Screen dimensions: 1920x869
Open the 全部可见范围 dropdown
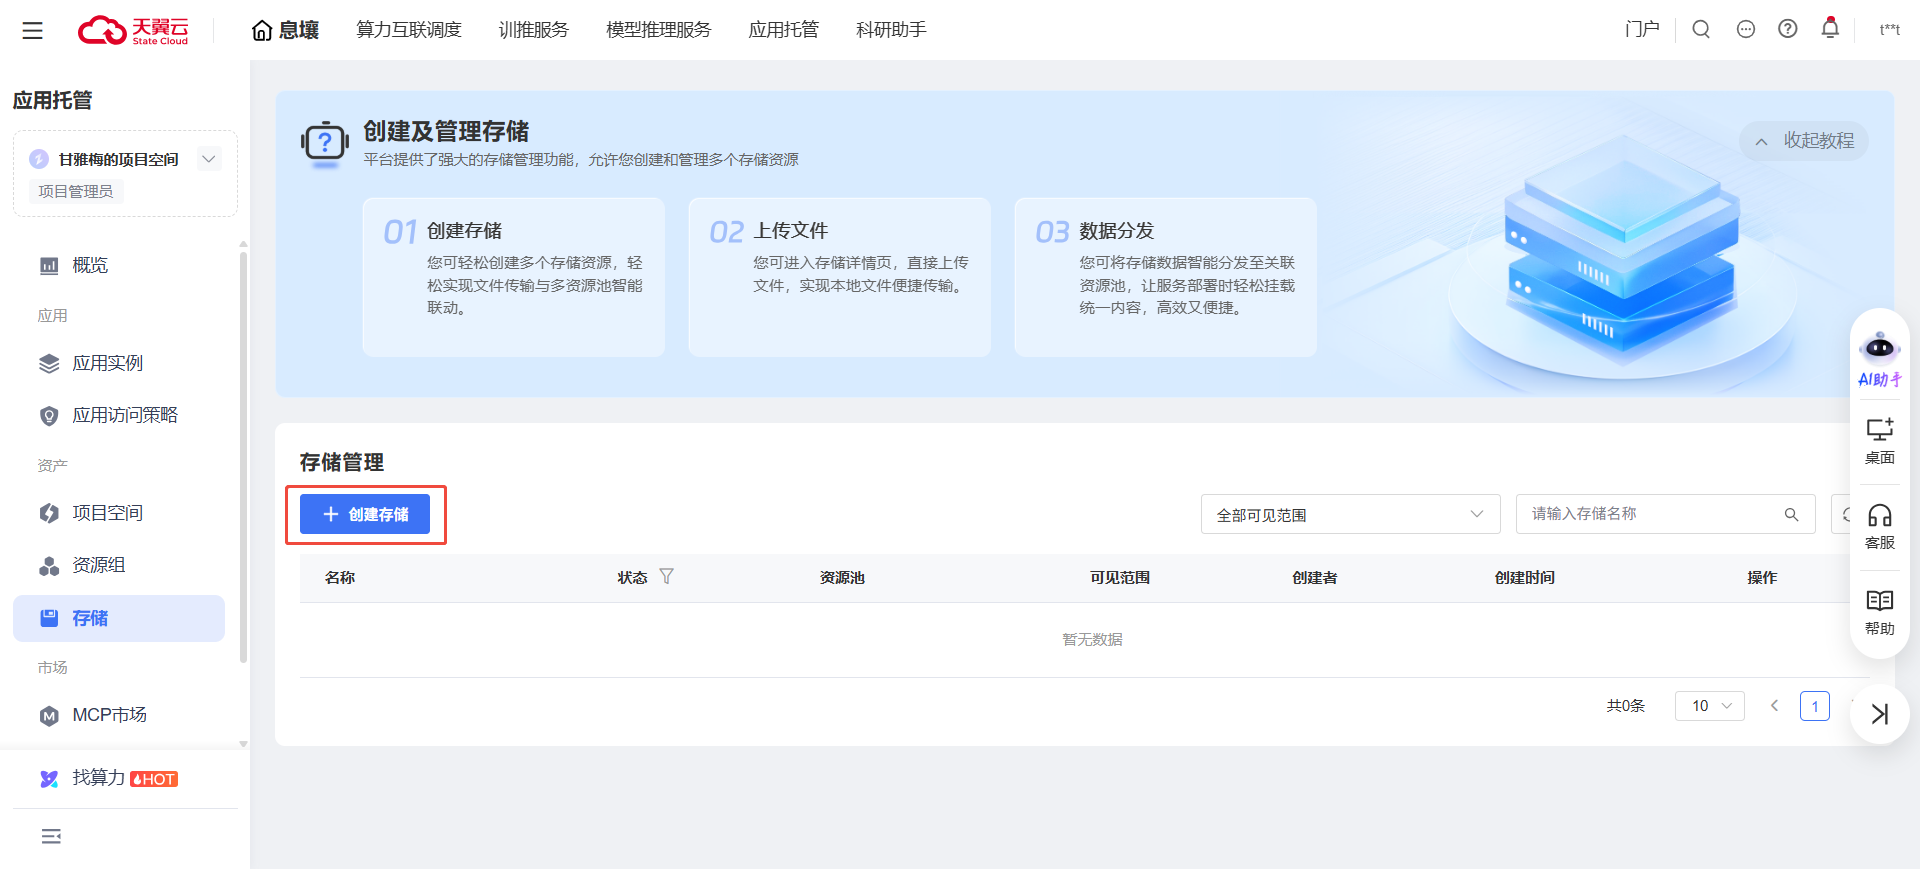coord(1350,514)
